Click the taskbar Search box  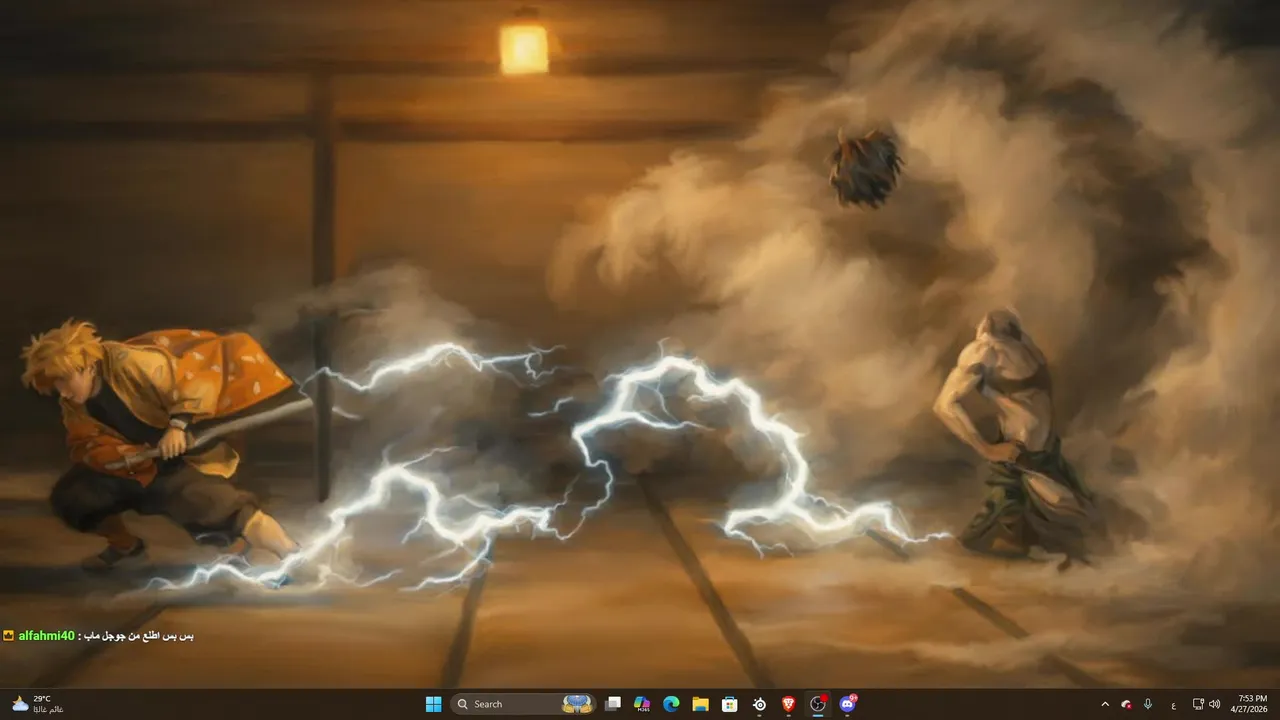(523, 704)
